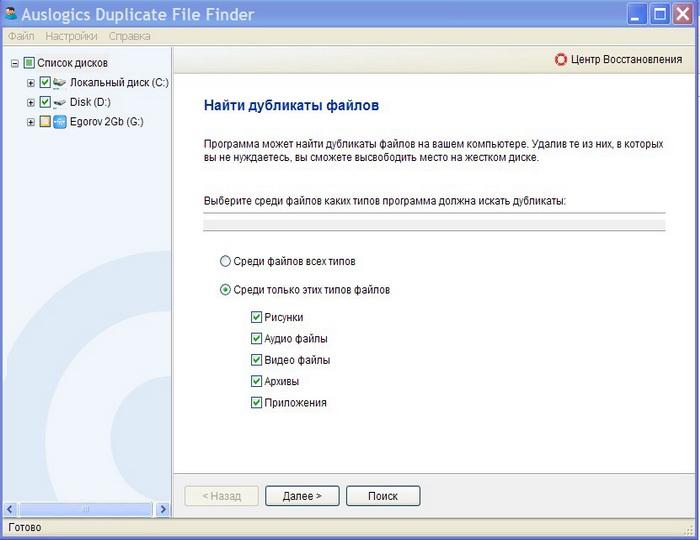
Task: Select Среди только этих типов файлов radio
Action: tap(225, 290)
